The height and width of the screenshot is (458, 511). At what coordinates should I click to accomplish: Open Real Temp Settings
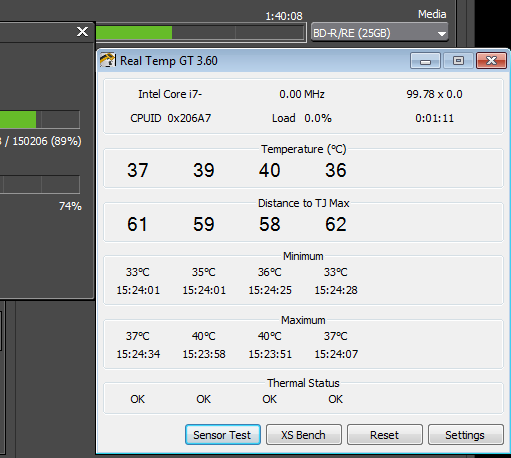coord(465,435)
